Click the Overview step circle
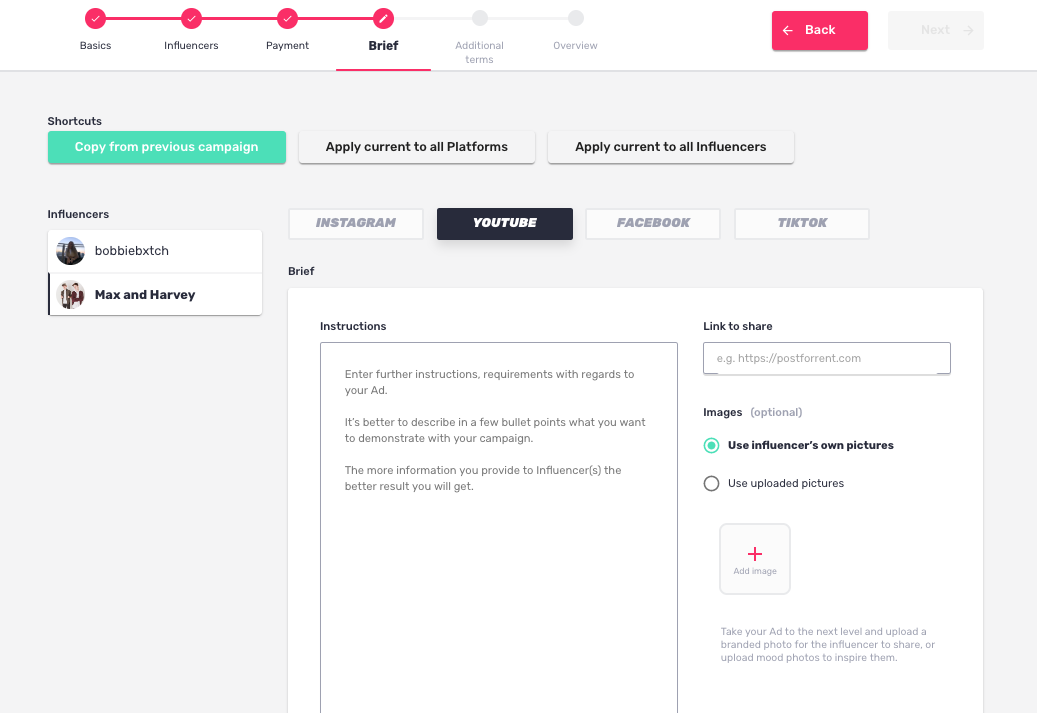This screenshot has width=1037, height=713. (x=576, y=18)
